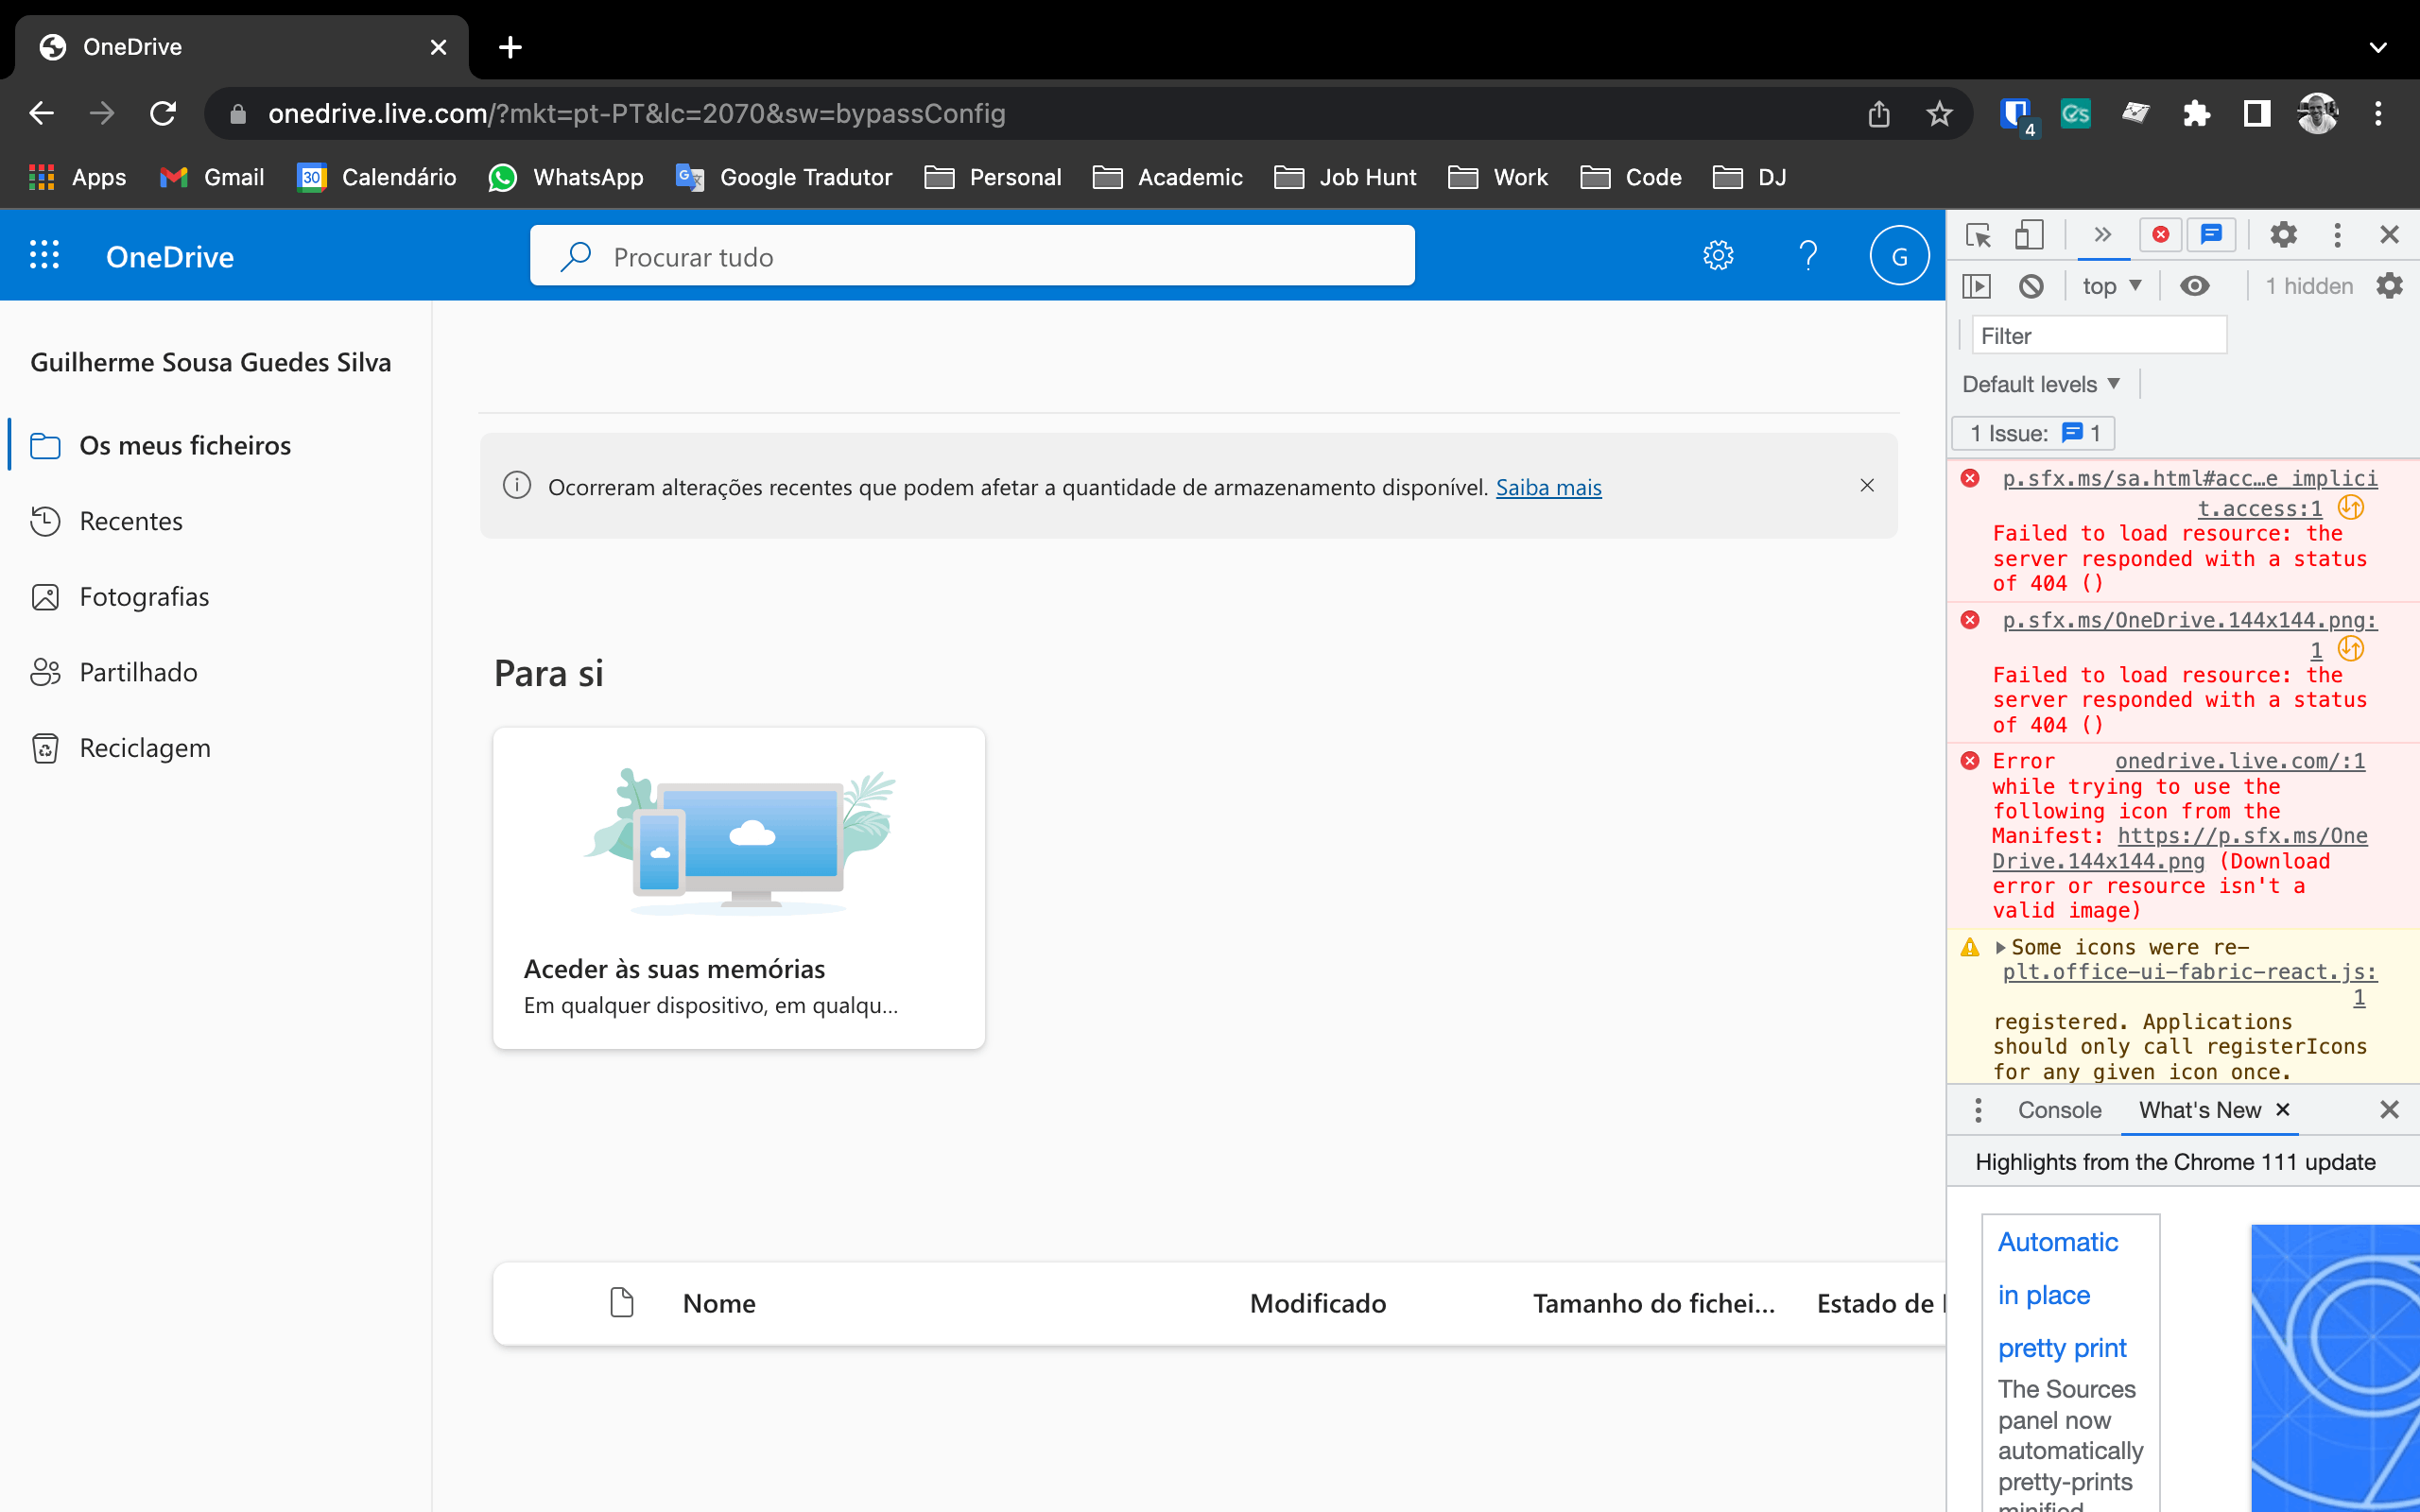Click the OneDrive settings gear icon
The height and width of the screenshot is (1512, 2420).
coord(1718,254)
